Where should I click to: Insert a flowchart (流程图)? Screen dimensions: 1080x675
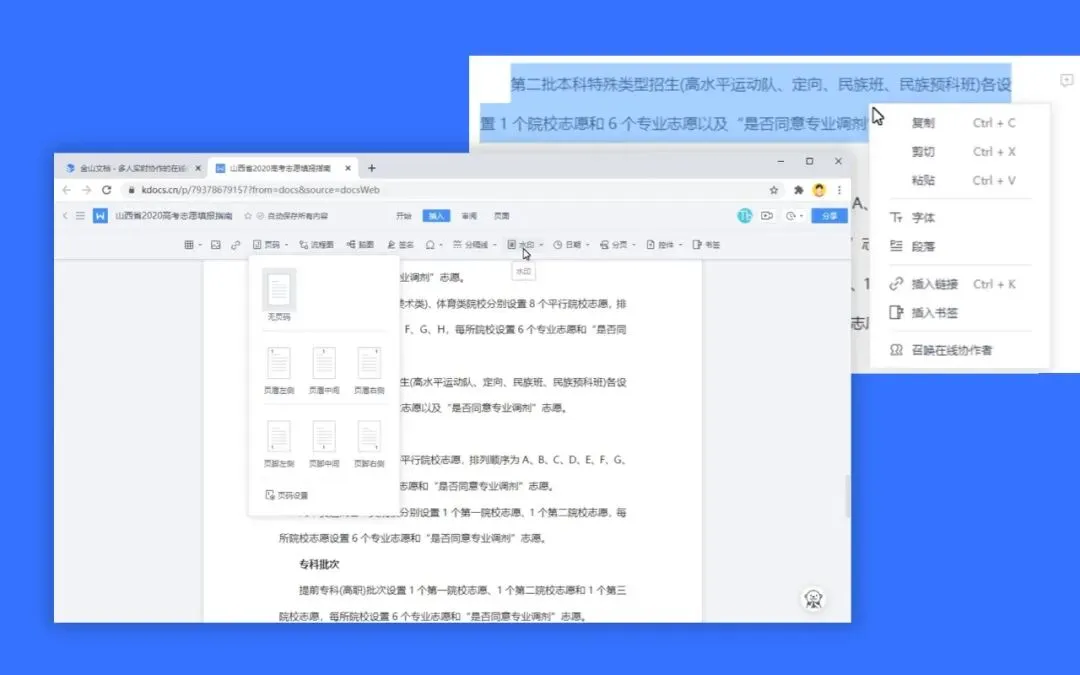point(316,245)
